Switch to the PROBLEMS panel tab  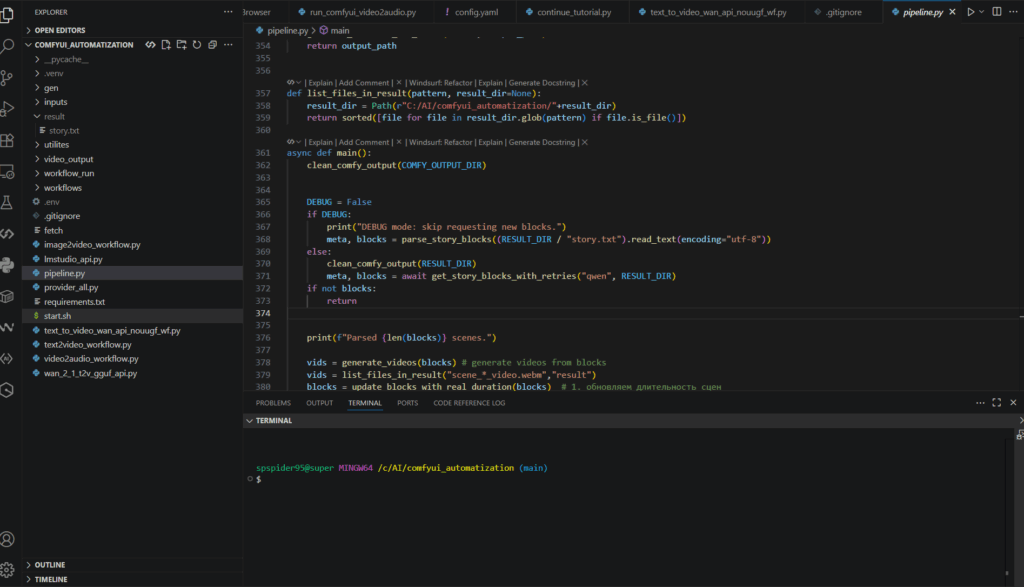(273, 403)
